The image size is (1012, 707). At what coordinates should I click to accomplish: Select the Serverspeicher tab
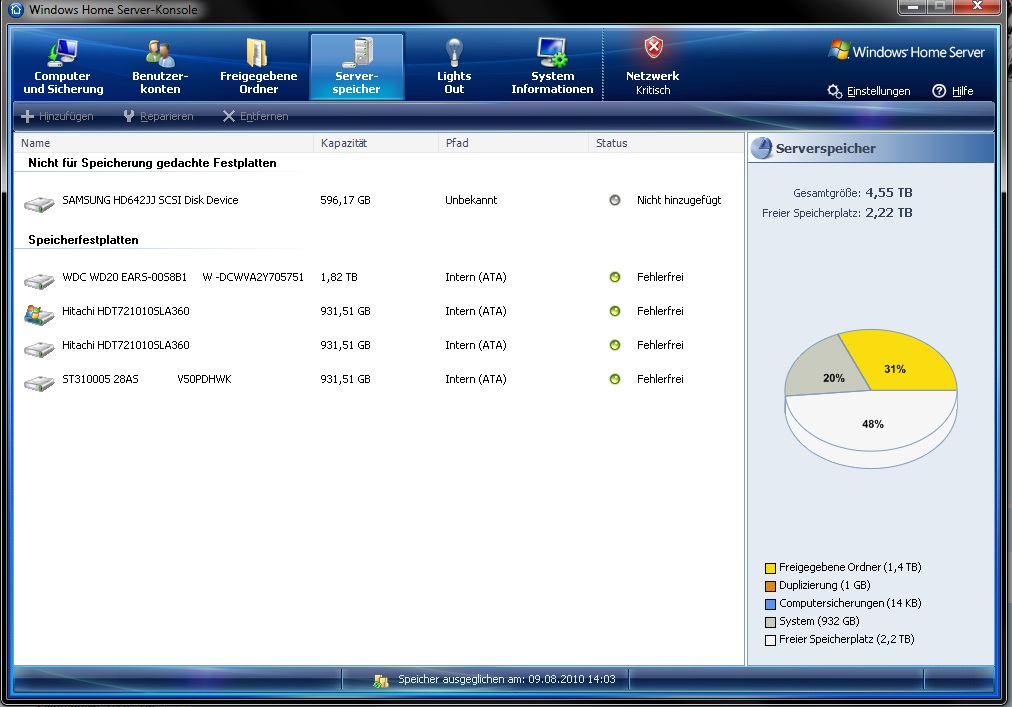(x=357, y=67)
